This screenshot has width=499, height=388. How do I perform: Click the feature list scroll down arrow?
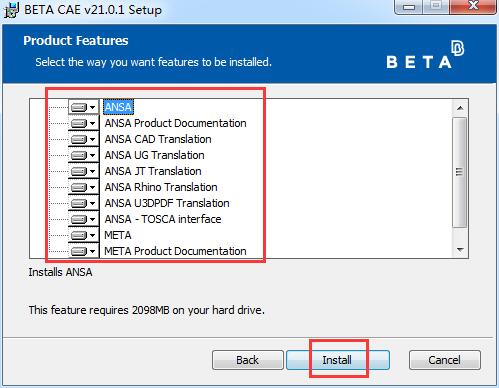(460, 249)
